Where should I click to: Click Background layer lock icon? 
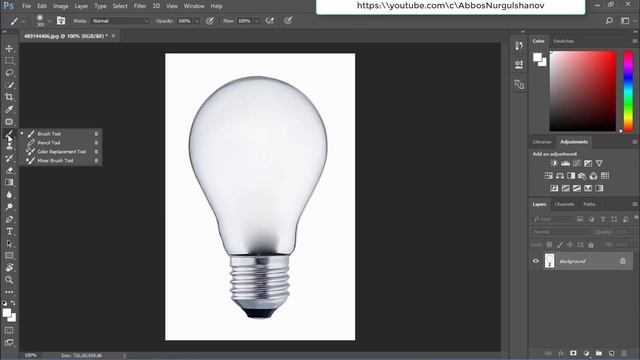622,261
